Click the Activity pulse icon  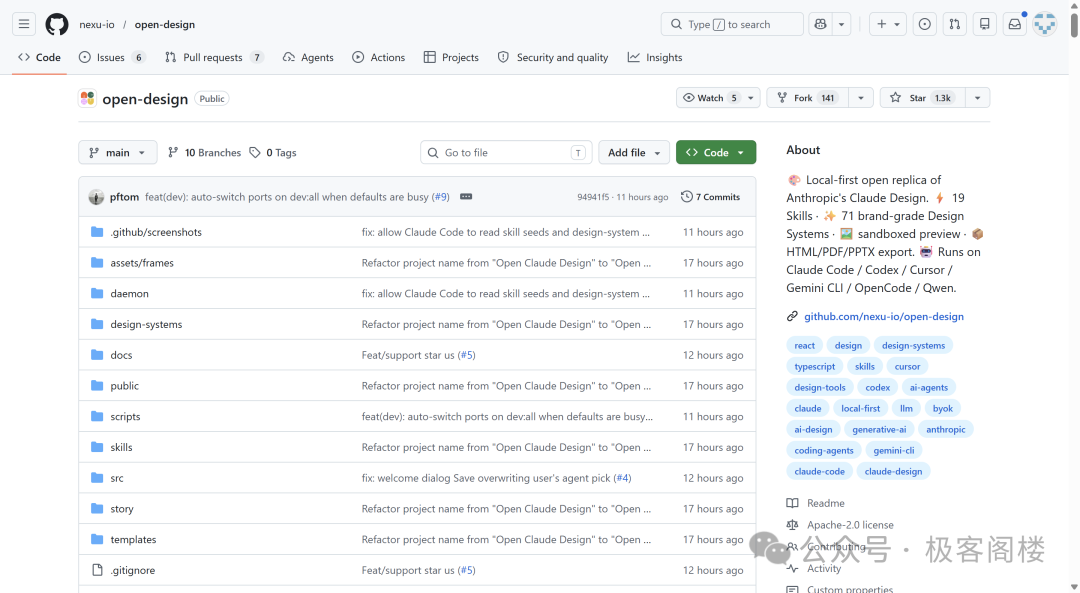click(x=793, y=568)
